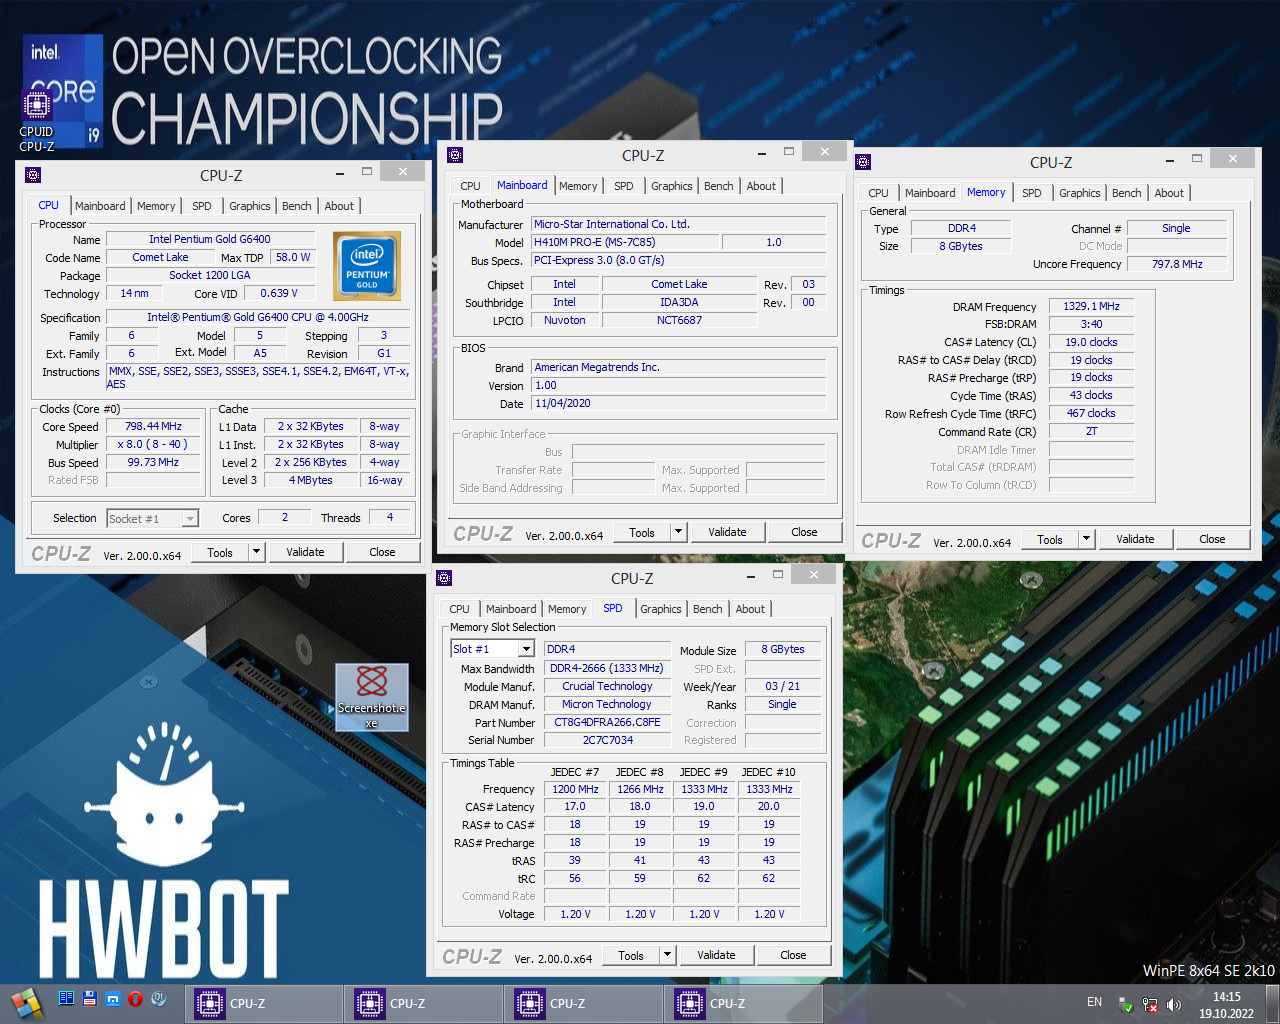Select the DRAM Frequency 1329.1 MHz value
The width and height of the screenshot is (1280, 1024).
pos(1090,306)
